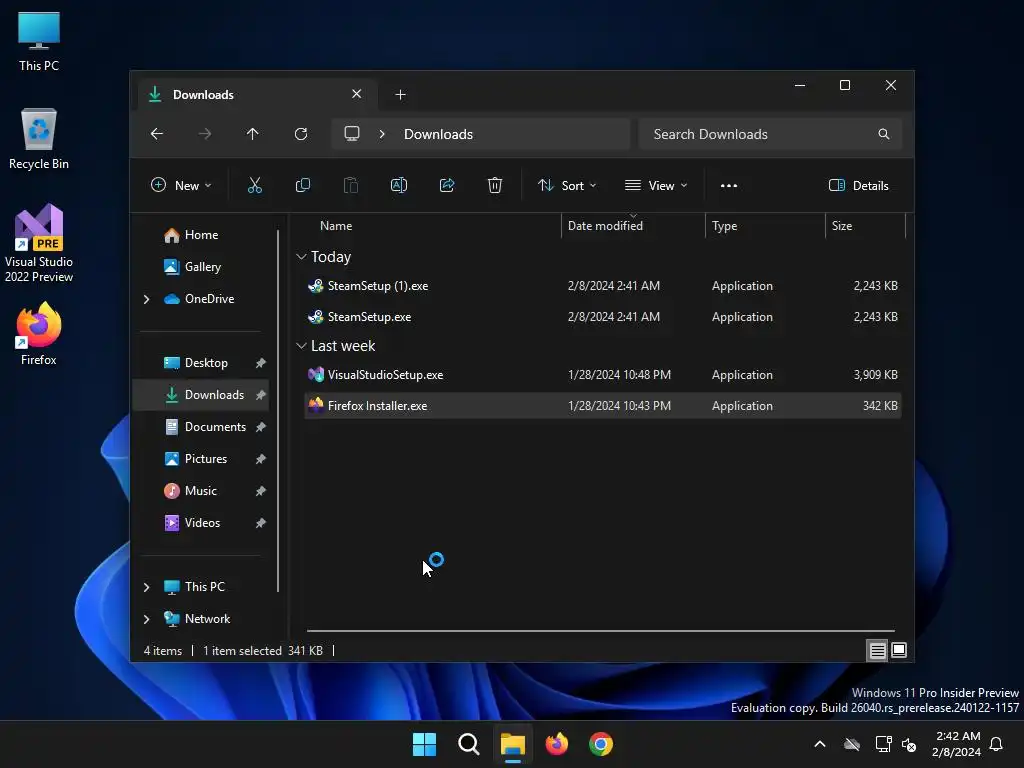This screenshot has width=1024, height=768.
Task: Expand the OneDrive tree node
Action: pyautogui.click(x=146, y=299)
